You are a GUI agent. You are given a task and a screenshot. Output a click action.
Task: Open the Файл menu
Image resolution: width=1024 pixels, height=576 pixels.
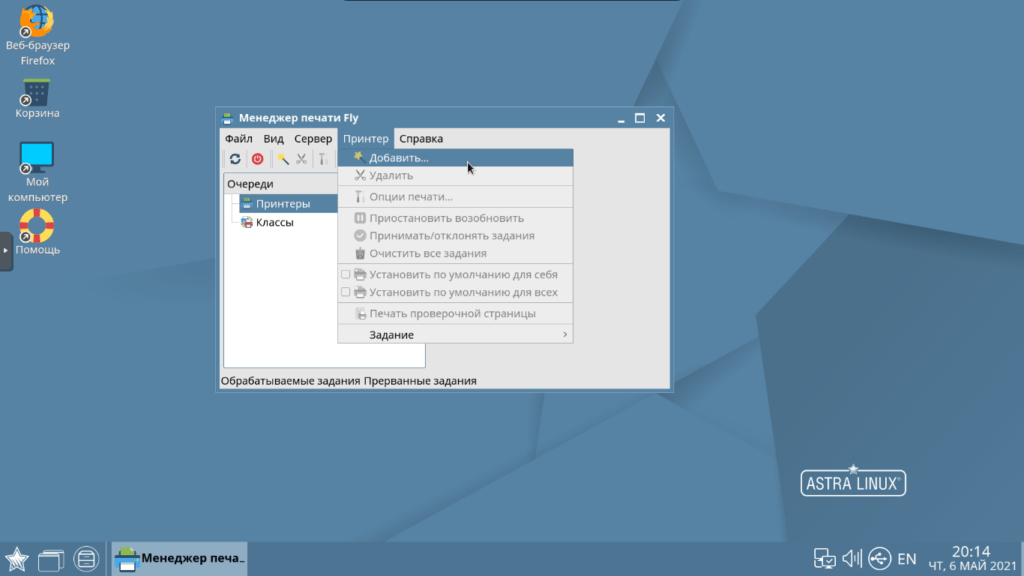pos(238,139)
